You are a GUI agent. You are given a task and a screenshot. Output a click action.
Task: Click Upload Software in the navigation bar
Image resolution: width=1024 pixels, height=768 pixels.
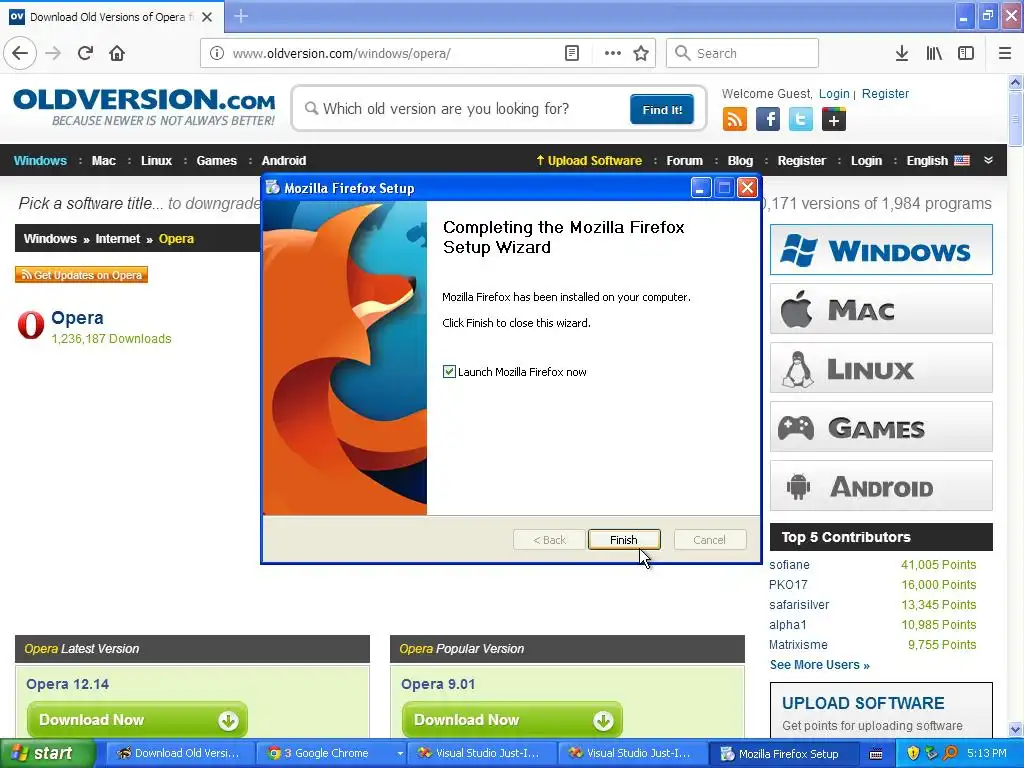tap(589, 161)
